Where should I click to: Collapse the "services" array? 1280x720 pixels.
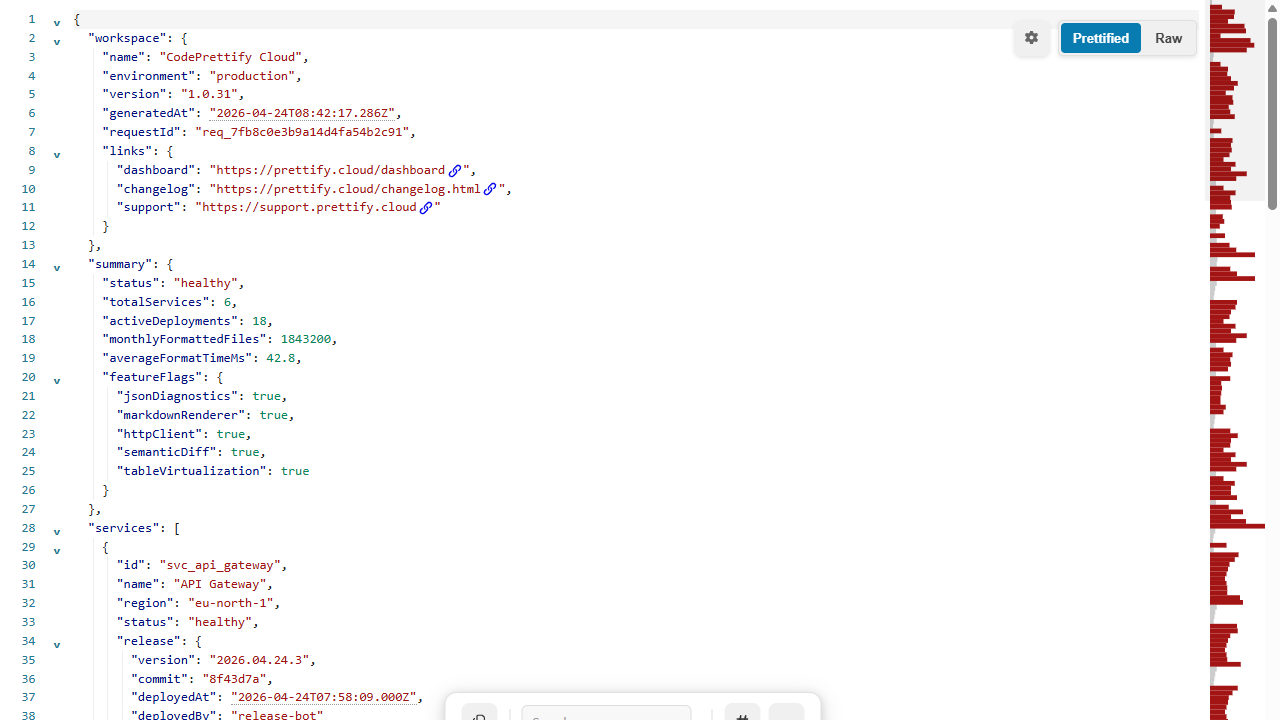point(57,532)
